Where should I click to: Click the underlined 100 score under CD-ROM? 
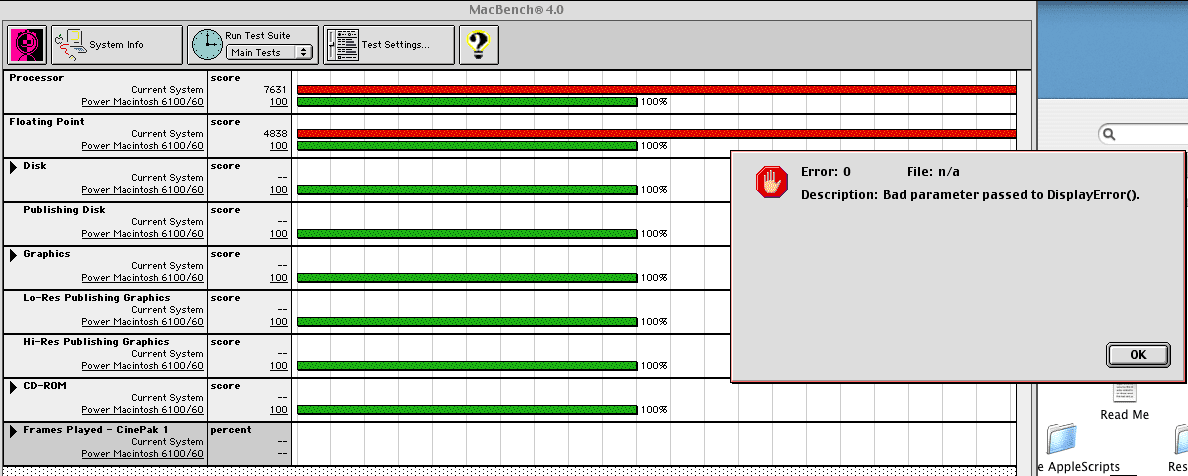tap(279, 409)
